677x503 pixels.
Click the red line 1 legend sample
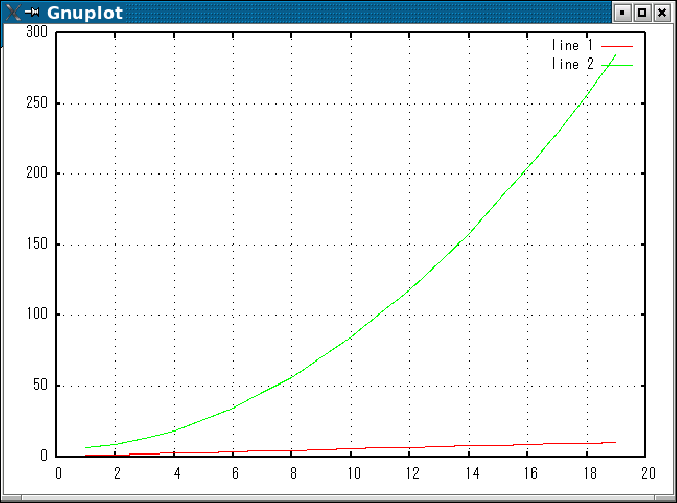click(617, 46)
